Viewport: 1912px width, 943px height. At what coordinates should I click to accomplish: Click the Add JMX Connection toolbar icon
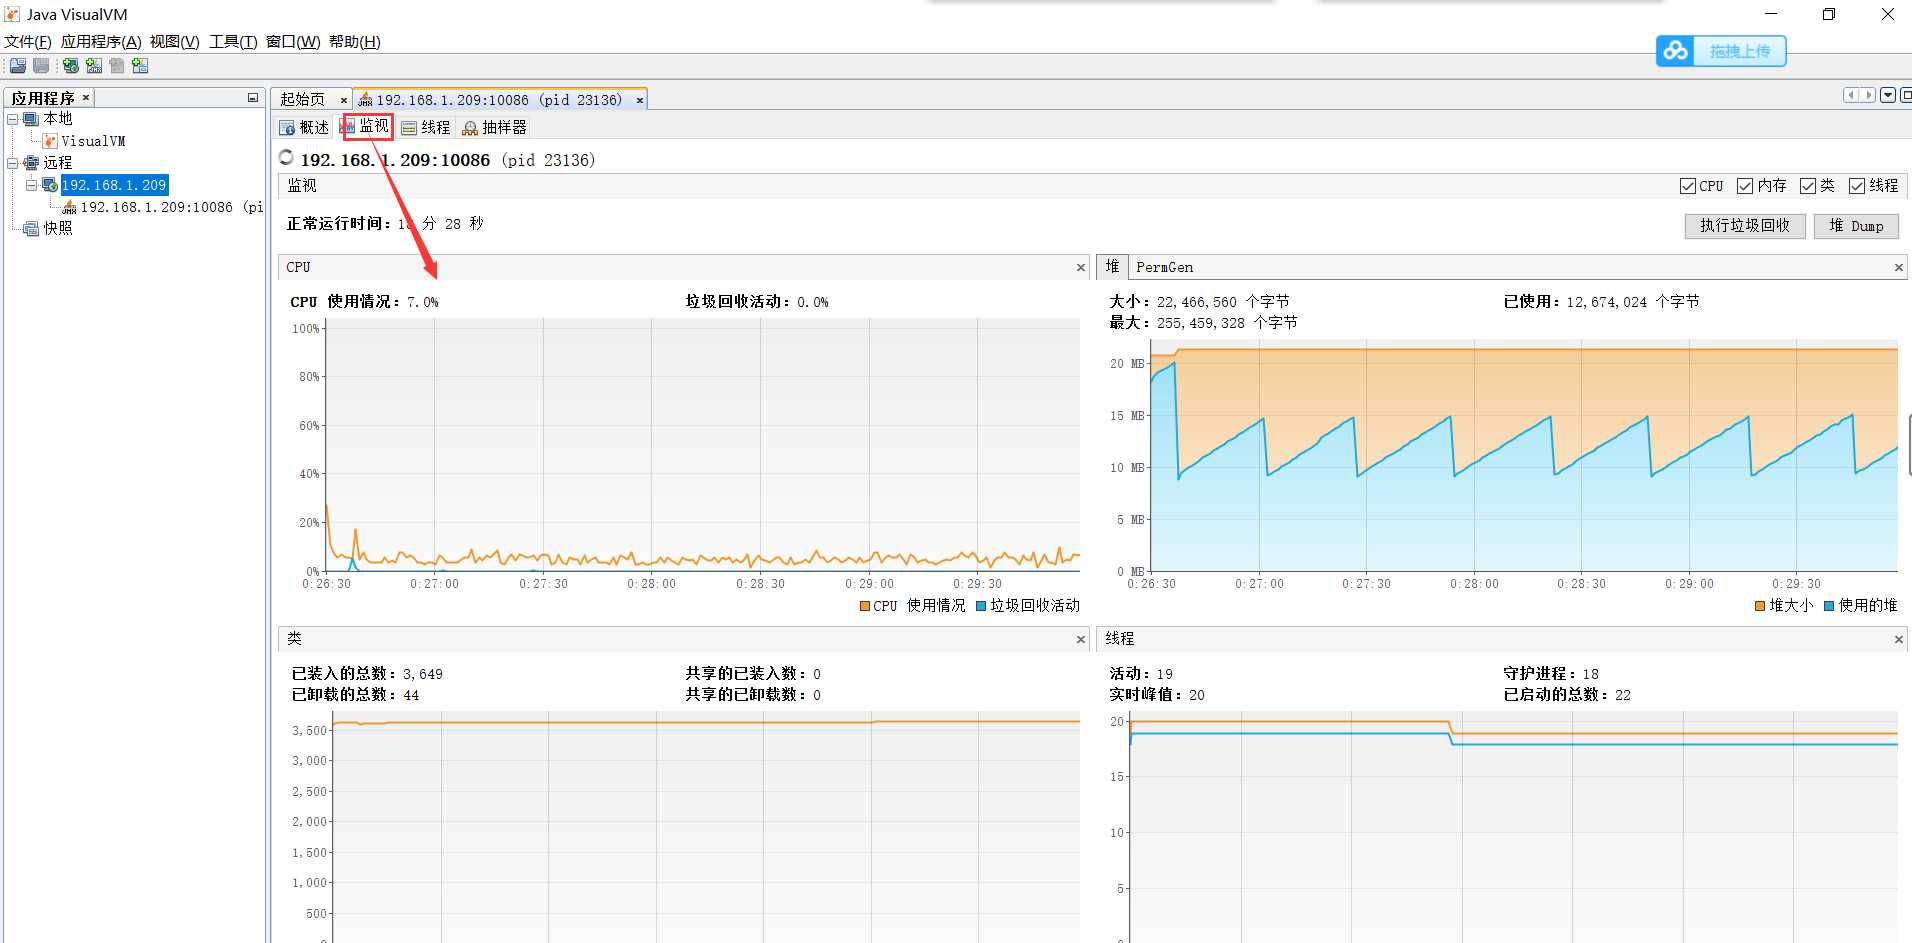click(x=94, y=66)
